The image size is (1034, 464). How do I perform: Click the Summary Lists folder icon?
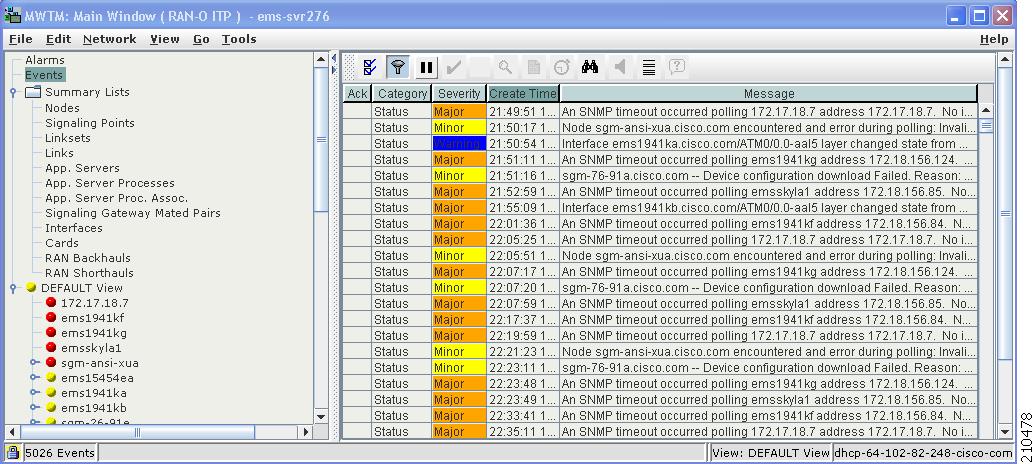[33, 92]
